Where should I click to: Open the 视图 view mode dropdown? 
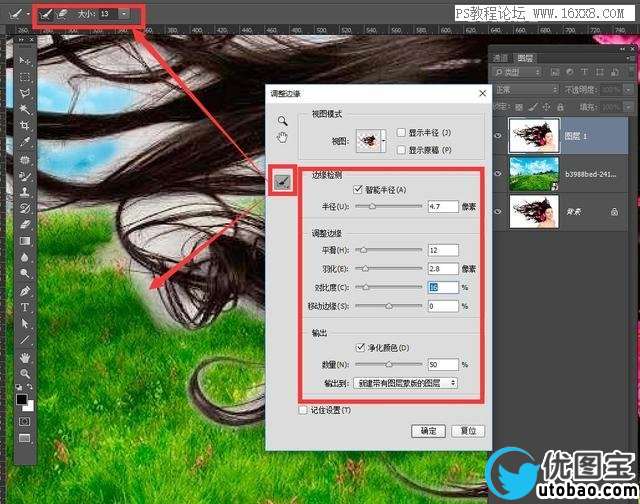click(383, 141)
